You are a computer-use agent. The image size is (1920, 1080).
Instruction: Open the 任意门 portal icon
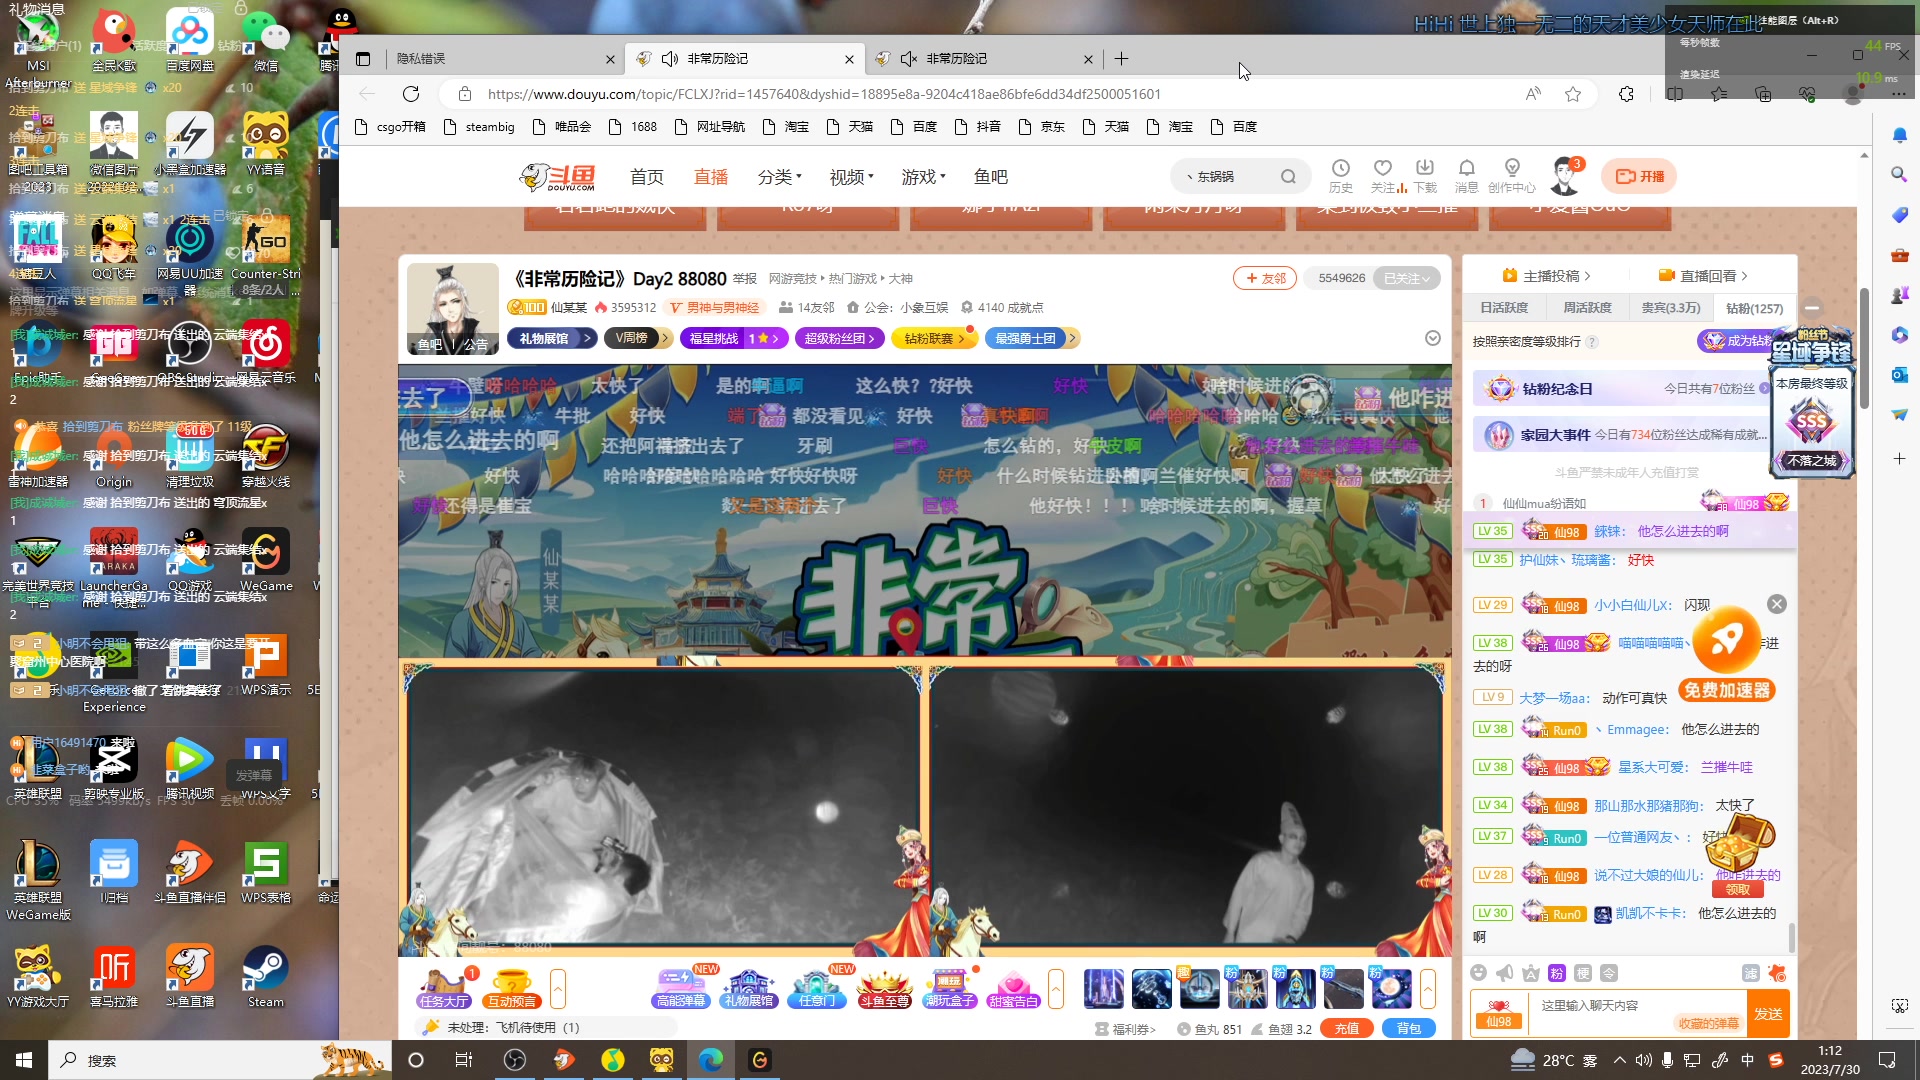(817, 988)
